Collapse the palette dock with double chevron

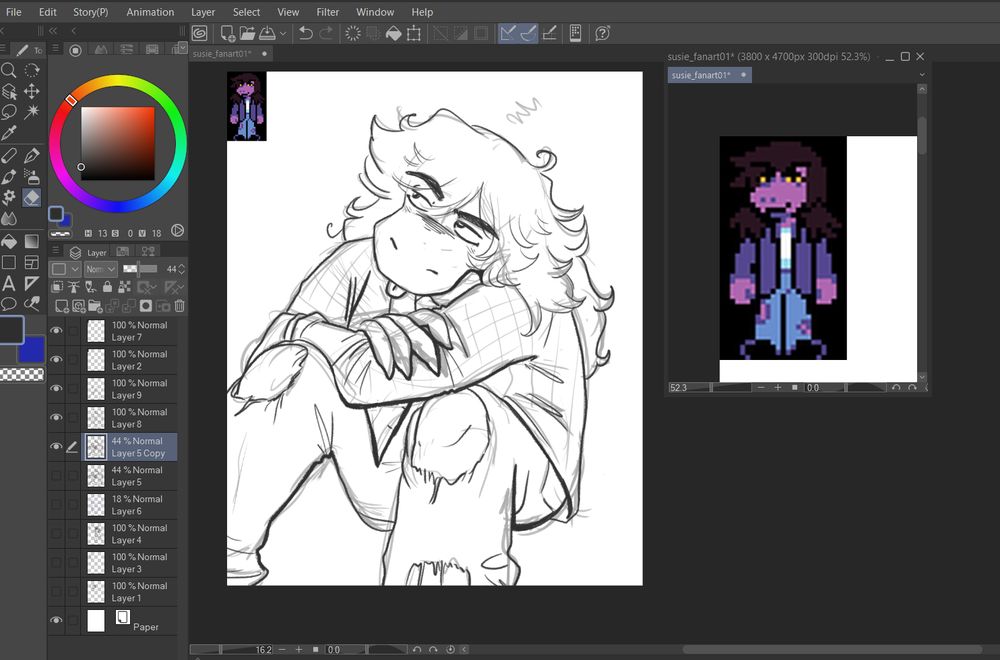[53, 30]
